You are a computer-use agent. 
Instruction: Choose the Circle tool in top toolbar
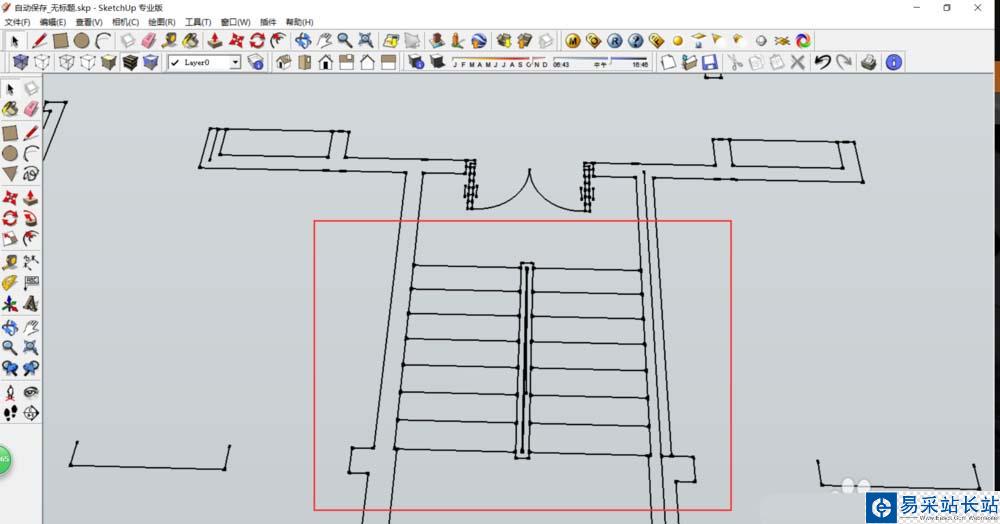pos(82,41)
